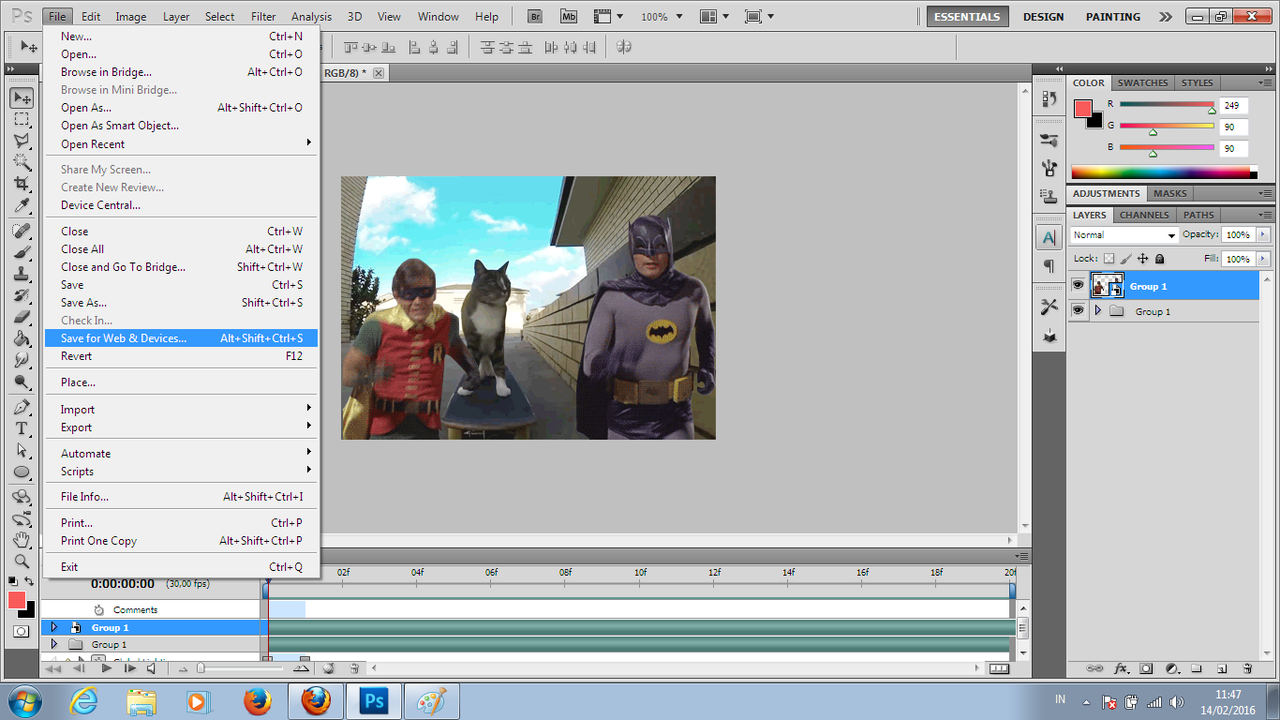Open the History panel icon
Image resolution: width=1280 pixels, height=720 pixels.
pyautogui.click(x=1049, y=98)
